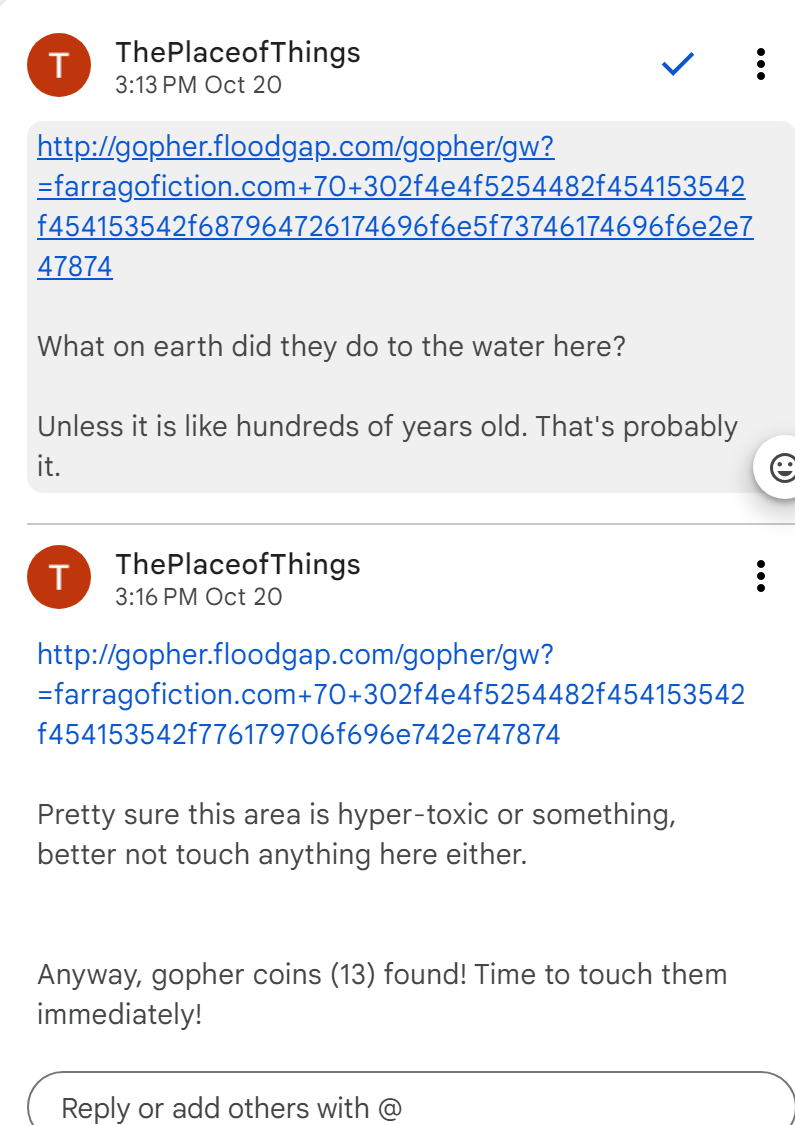Screen dimensions: 795x1125
Task: Click the 3:16 PM Oct 20 timestamp
Action: tap(198, 597)
